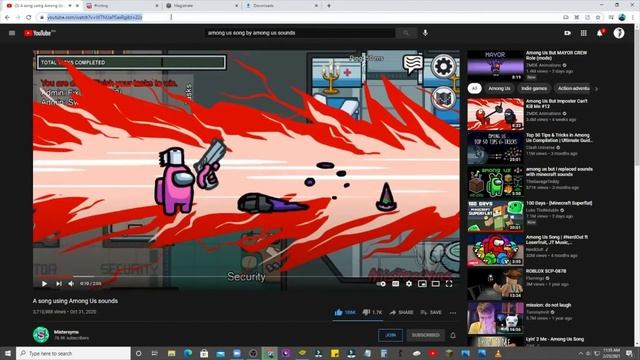Open the Chrome three-dot menu

[x=633, y=17]
